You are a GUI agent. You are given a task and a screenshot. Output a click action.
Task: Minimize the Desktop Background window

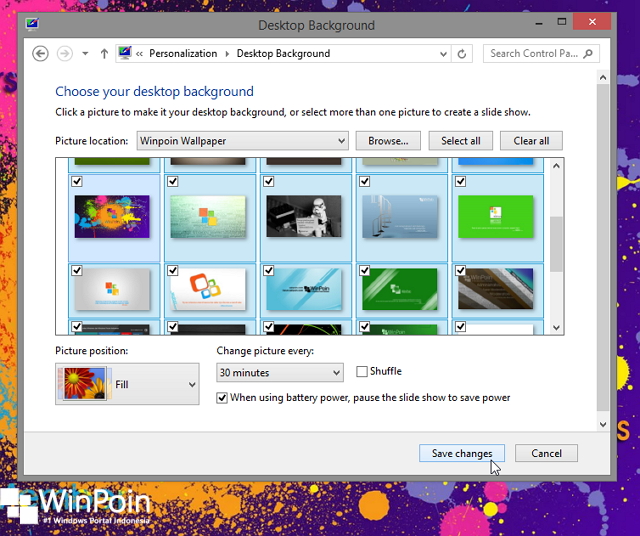tap(539, 22)
